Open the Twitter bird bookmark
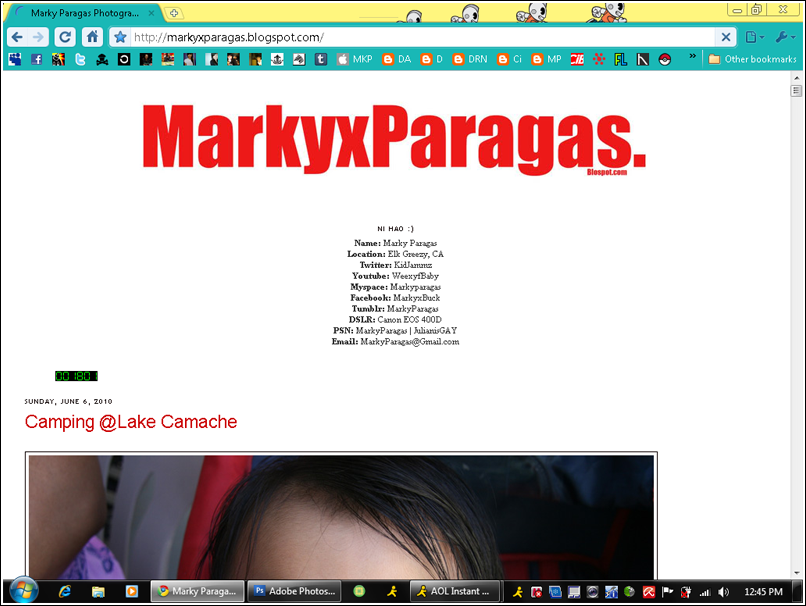The height and width of the screenshot is (606, 806). pyautogui.click(x=80, y=59)
